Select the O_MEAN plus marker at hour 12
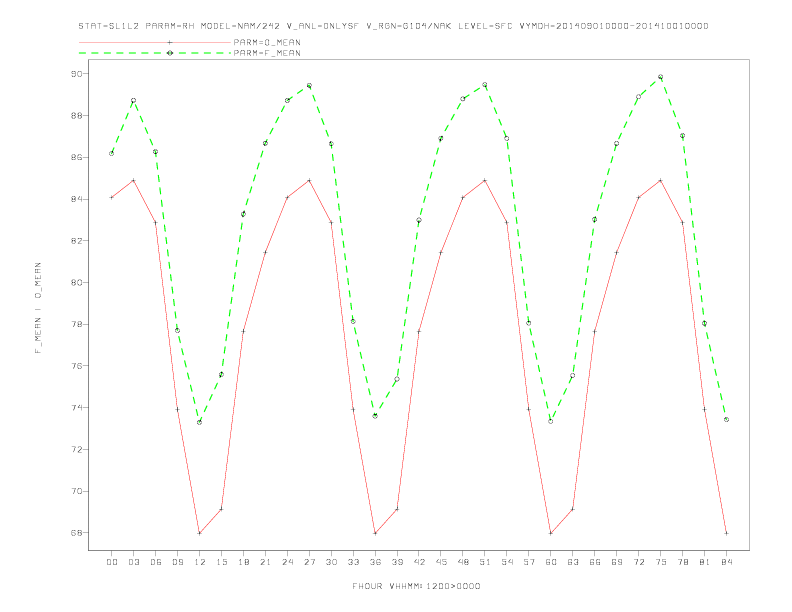792x612 pixels. 200,533
